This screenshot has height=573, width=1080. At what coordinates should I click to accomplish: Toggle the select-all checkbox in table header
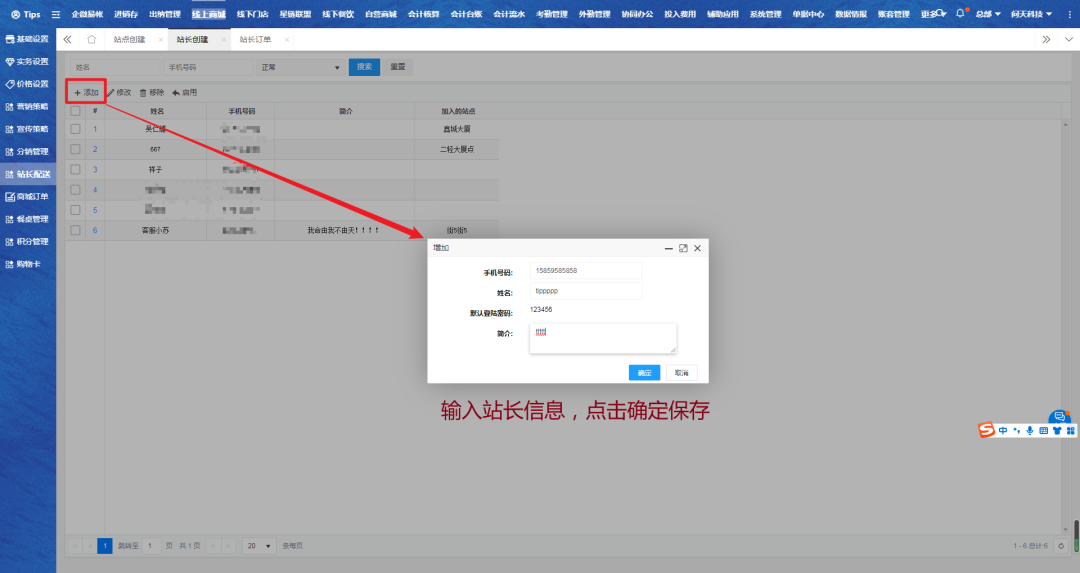click(75, 111)
